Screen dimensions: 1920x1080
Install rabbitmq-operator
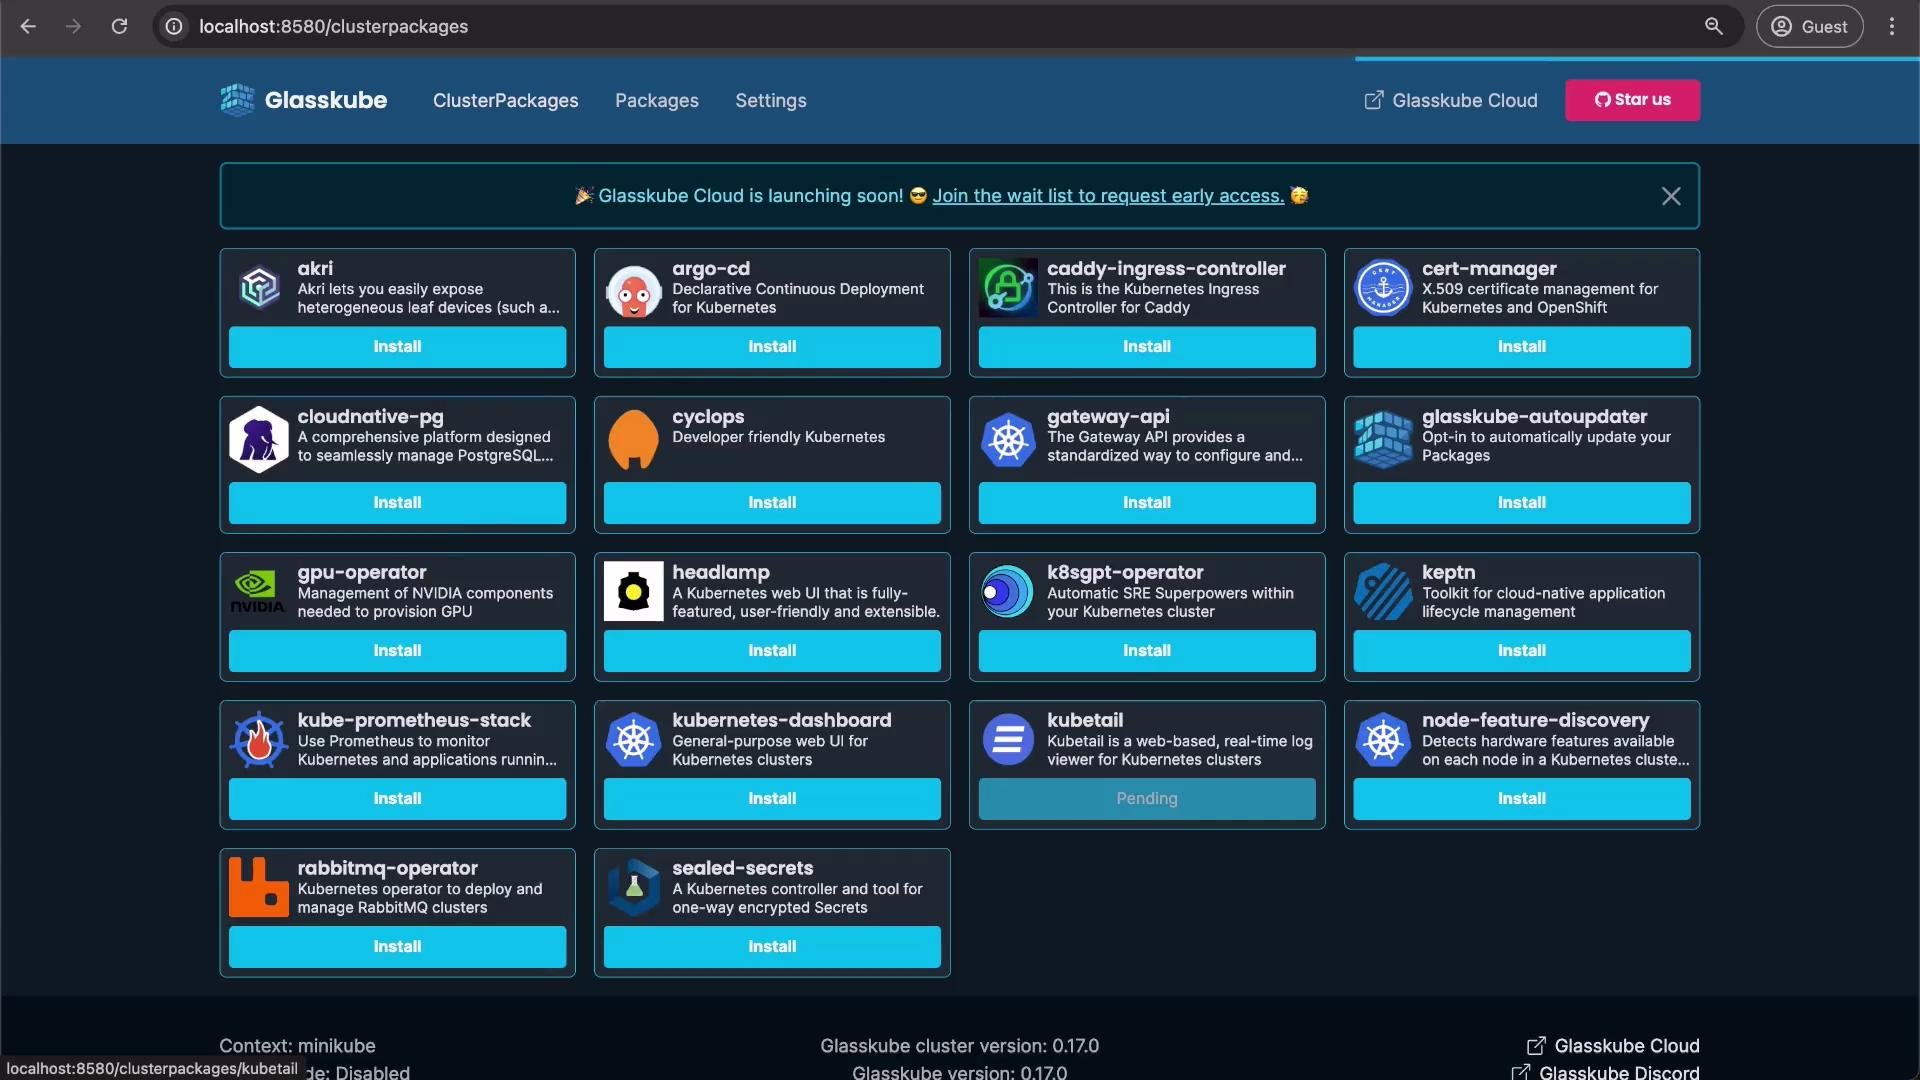click(397, 947)
